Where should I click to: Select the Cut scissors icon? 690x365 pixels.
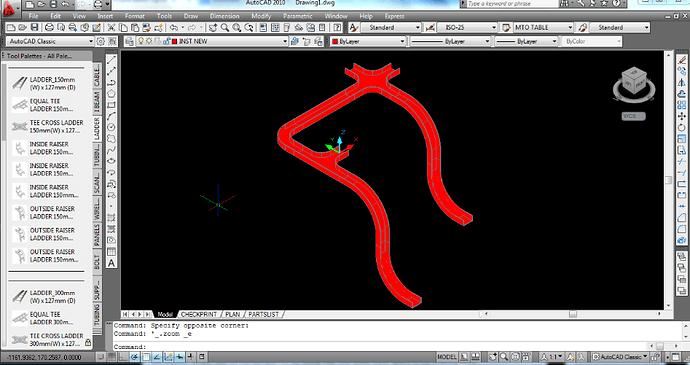click(111, 27)
